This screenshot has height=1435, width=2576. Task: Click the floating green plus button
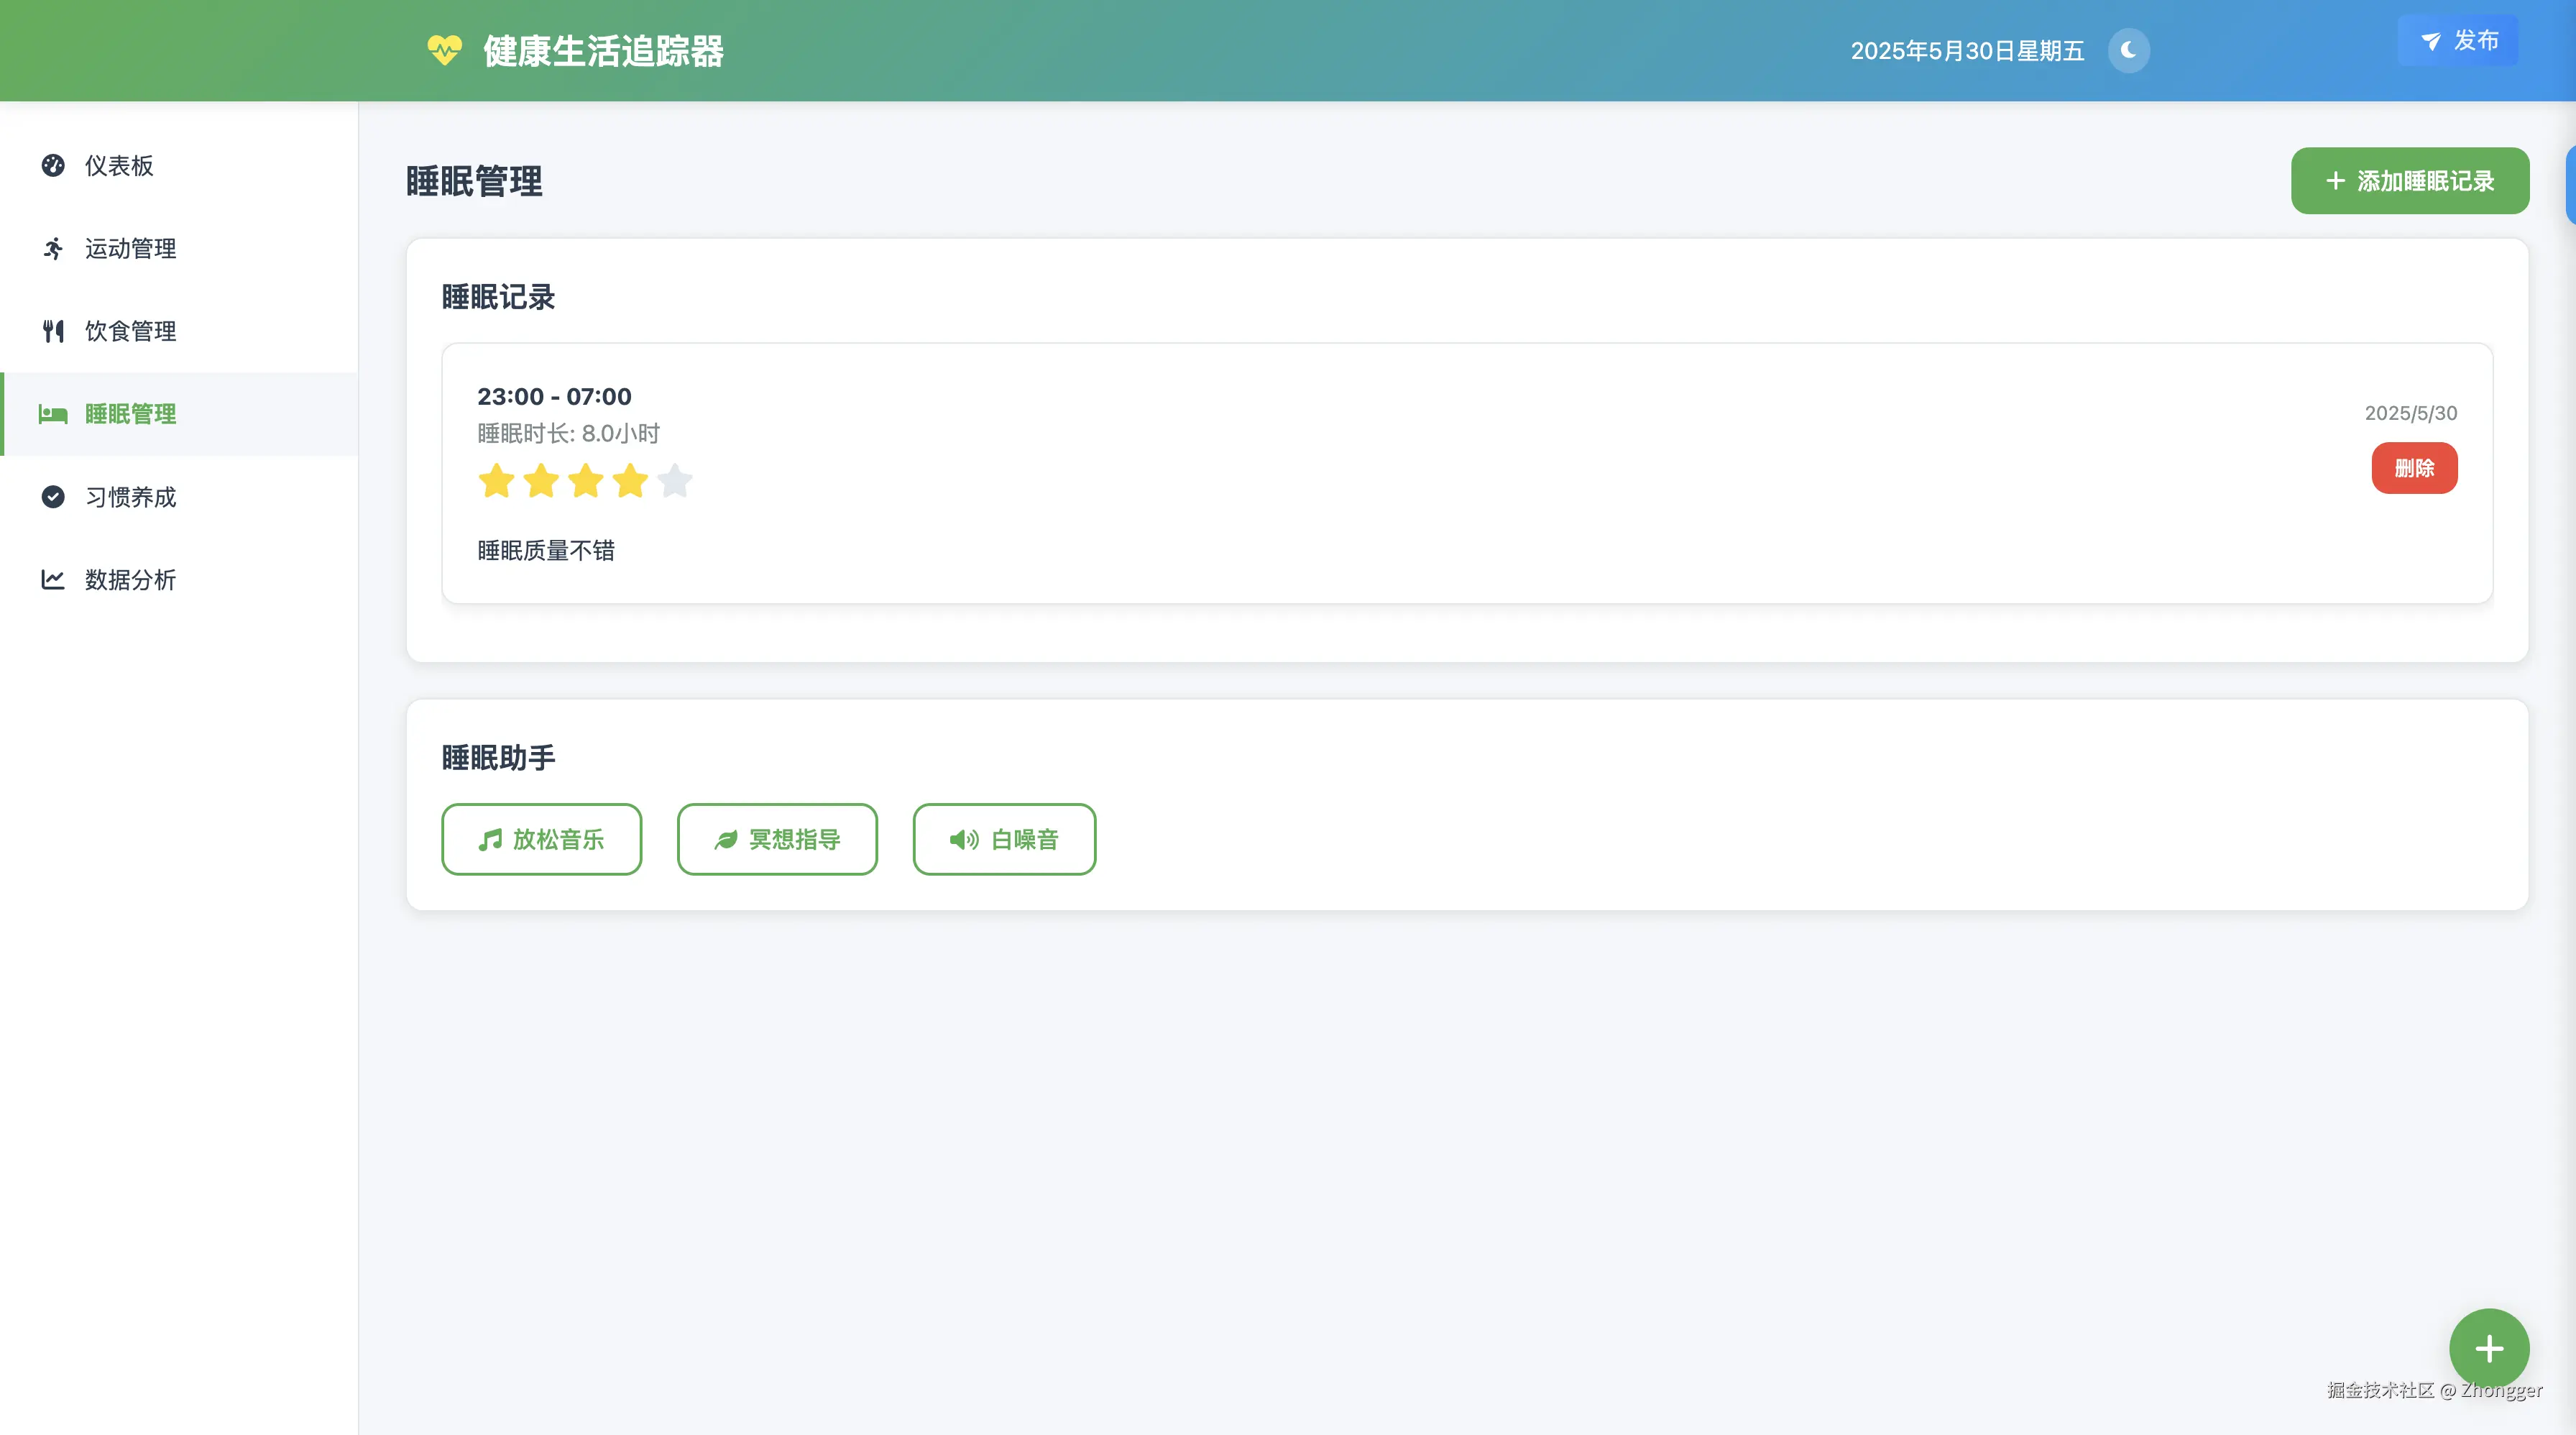pyautogui.click(x=2489, y=1349)
